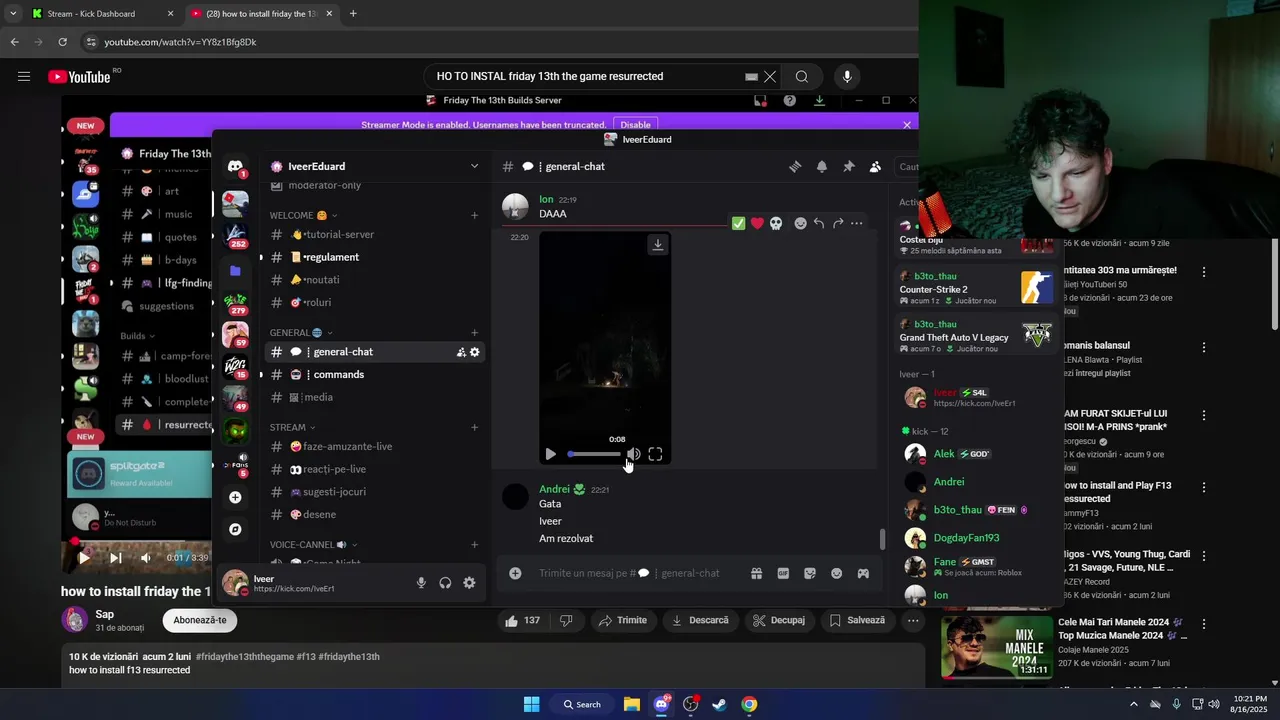Open notification settings bell in Discord header
This screenshot has height=720, width=1280.
822,167
